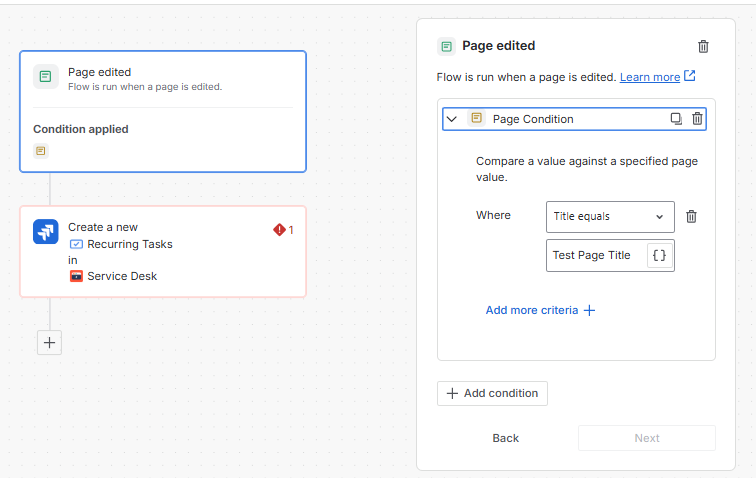Click the Page Condition type icon

click(476, 118)
